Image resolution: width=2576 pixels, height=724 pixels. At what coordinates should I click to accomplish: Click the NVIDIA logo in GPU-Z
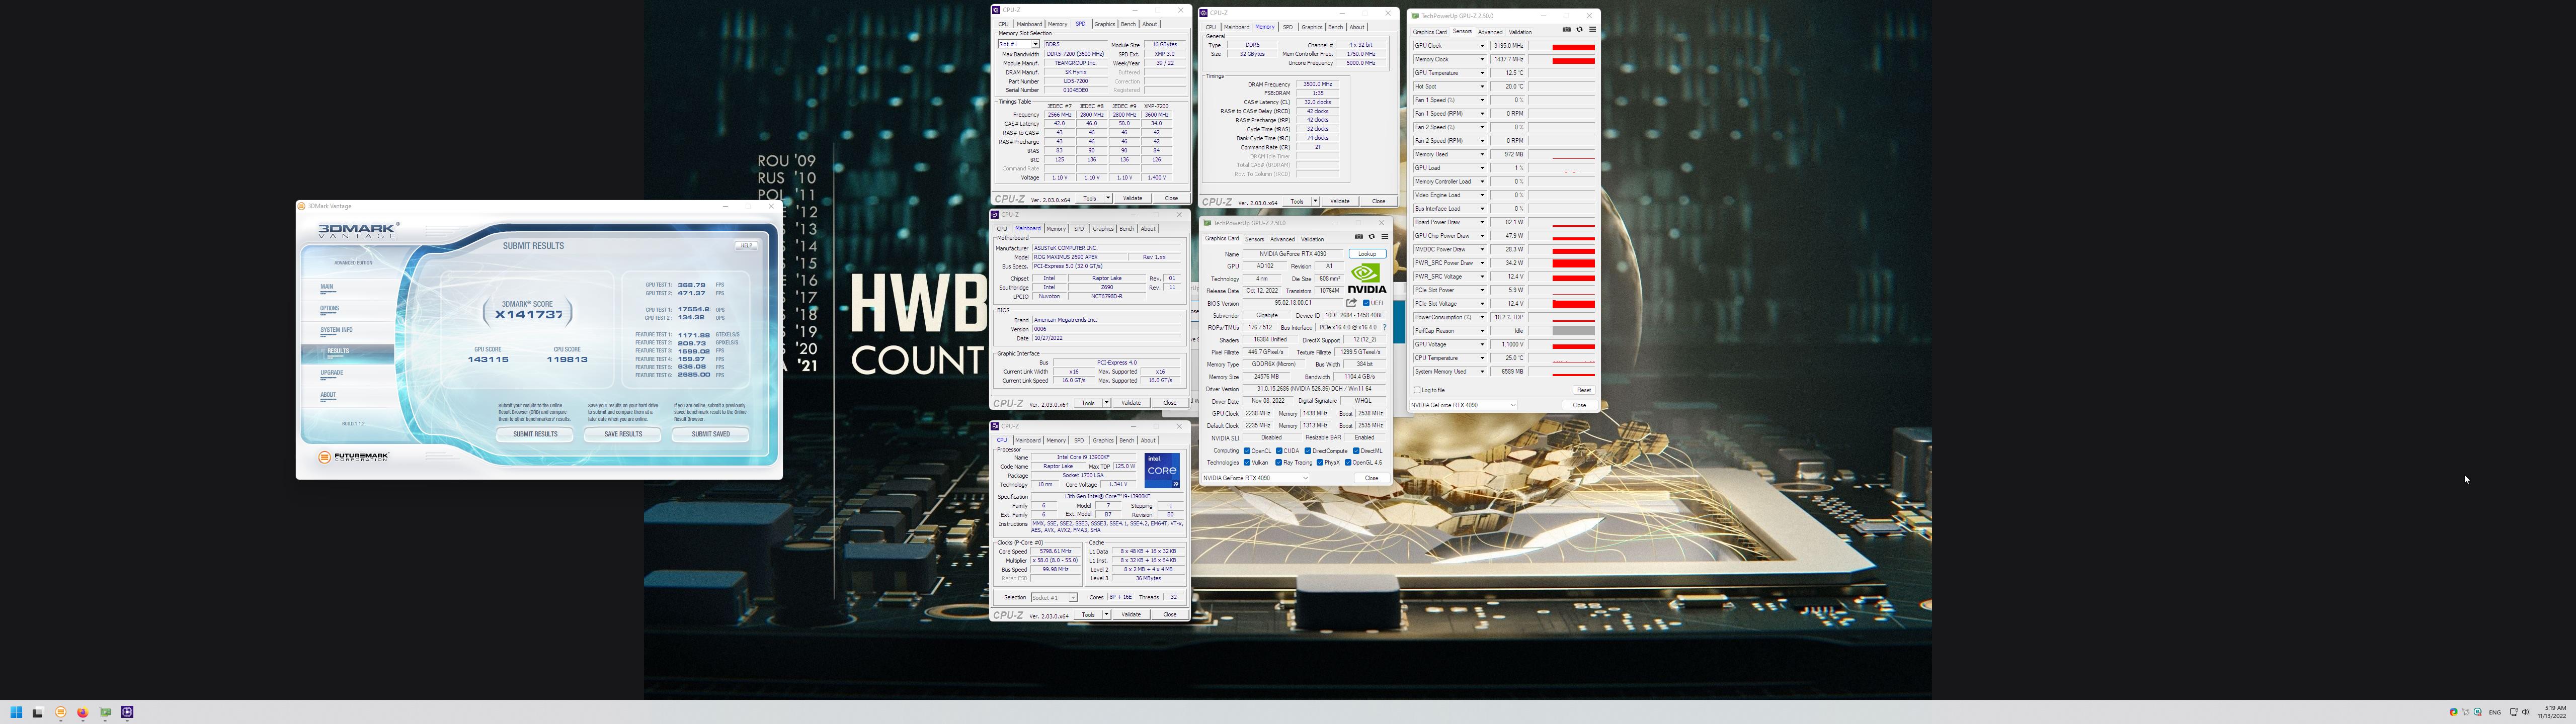pos(1367,278)
